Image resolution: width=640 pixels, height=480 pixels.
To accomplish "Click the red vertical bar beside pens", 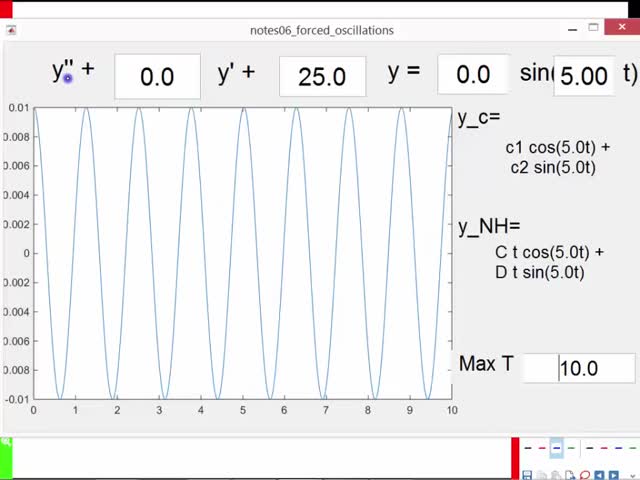I will (515, 458).
